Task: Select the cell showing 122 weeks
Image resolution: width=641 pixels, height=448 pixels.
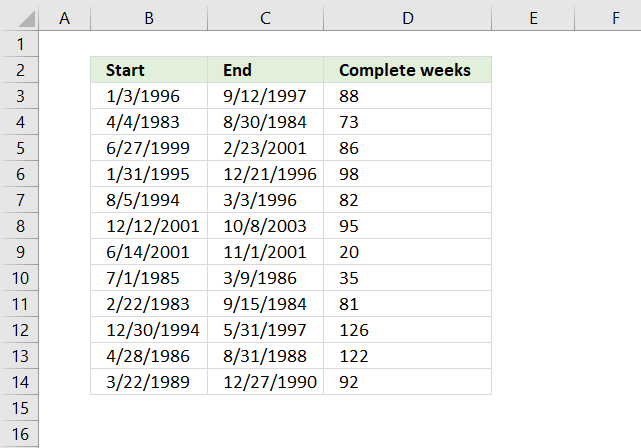Action: pyautogui.click(x=408, y=356)
